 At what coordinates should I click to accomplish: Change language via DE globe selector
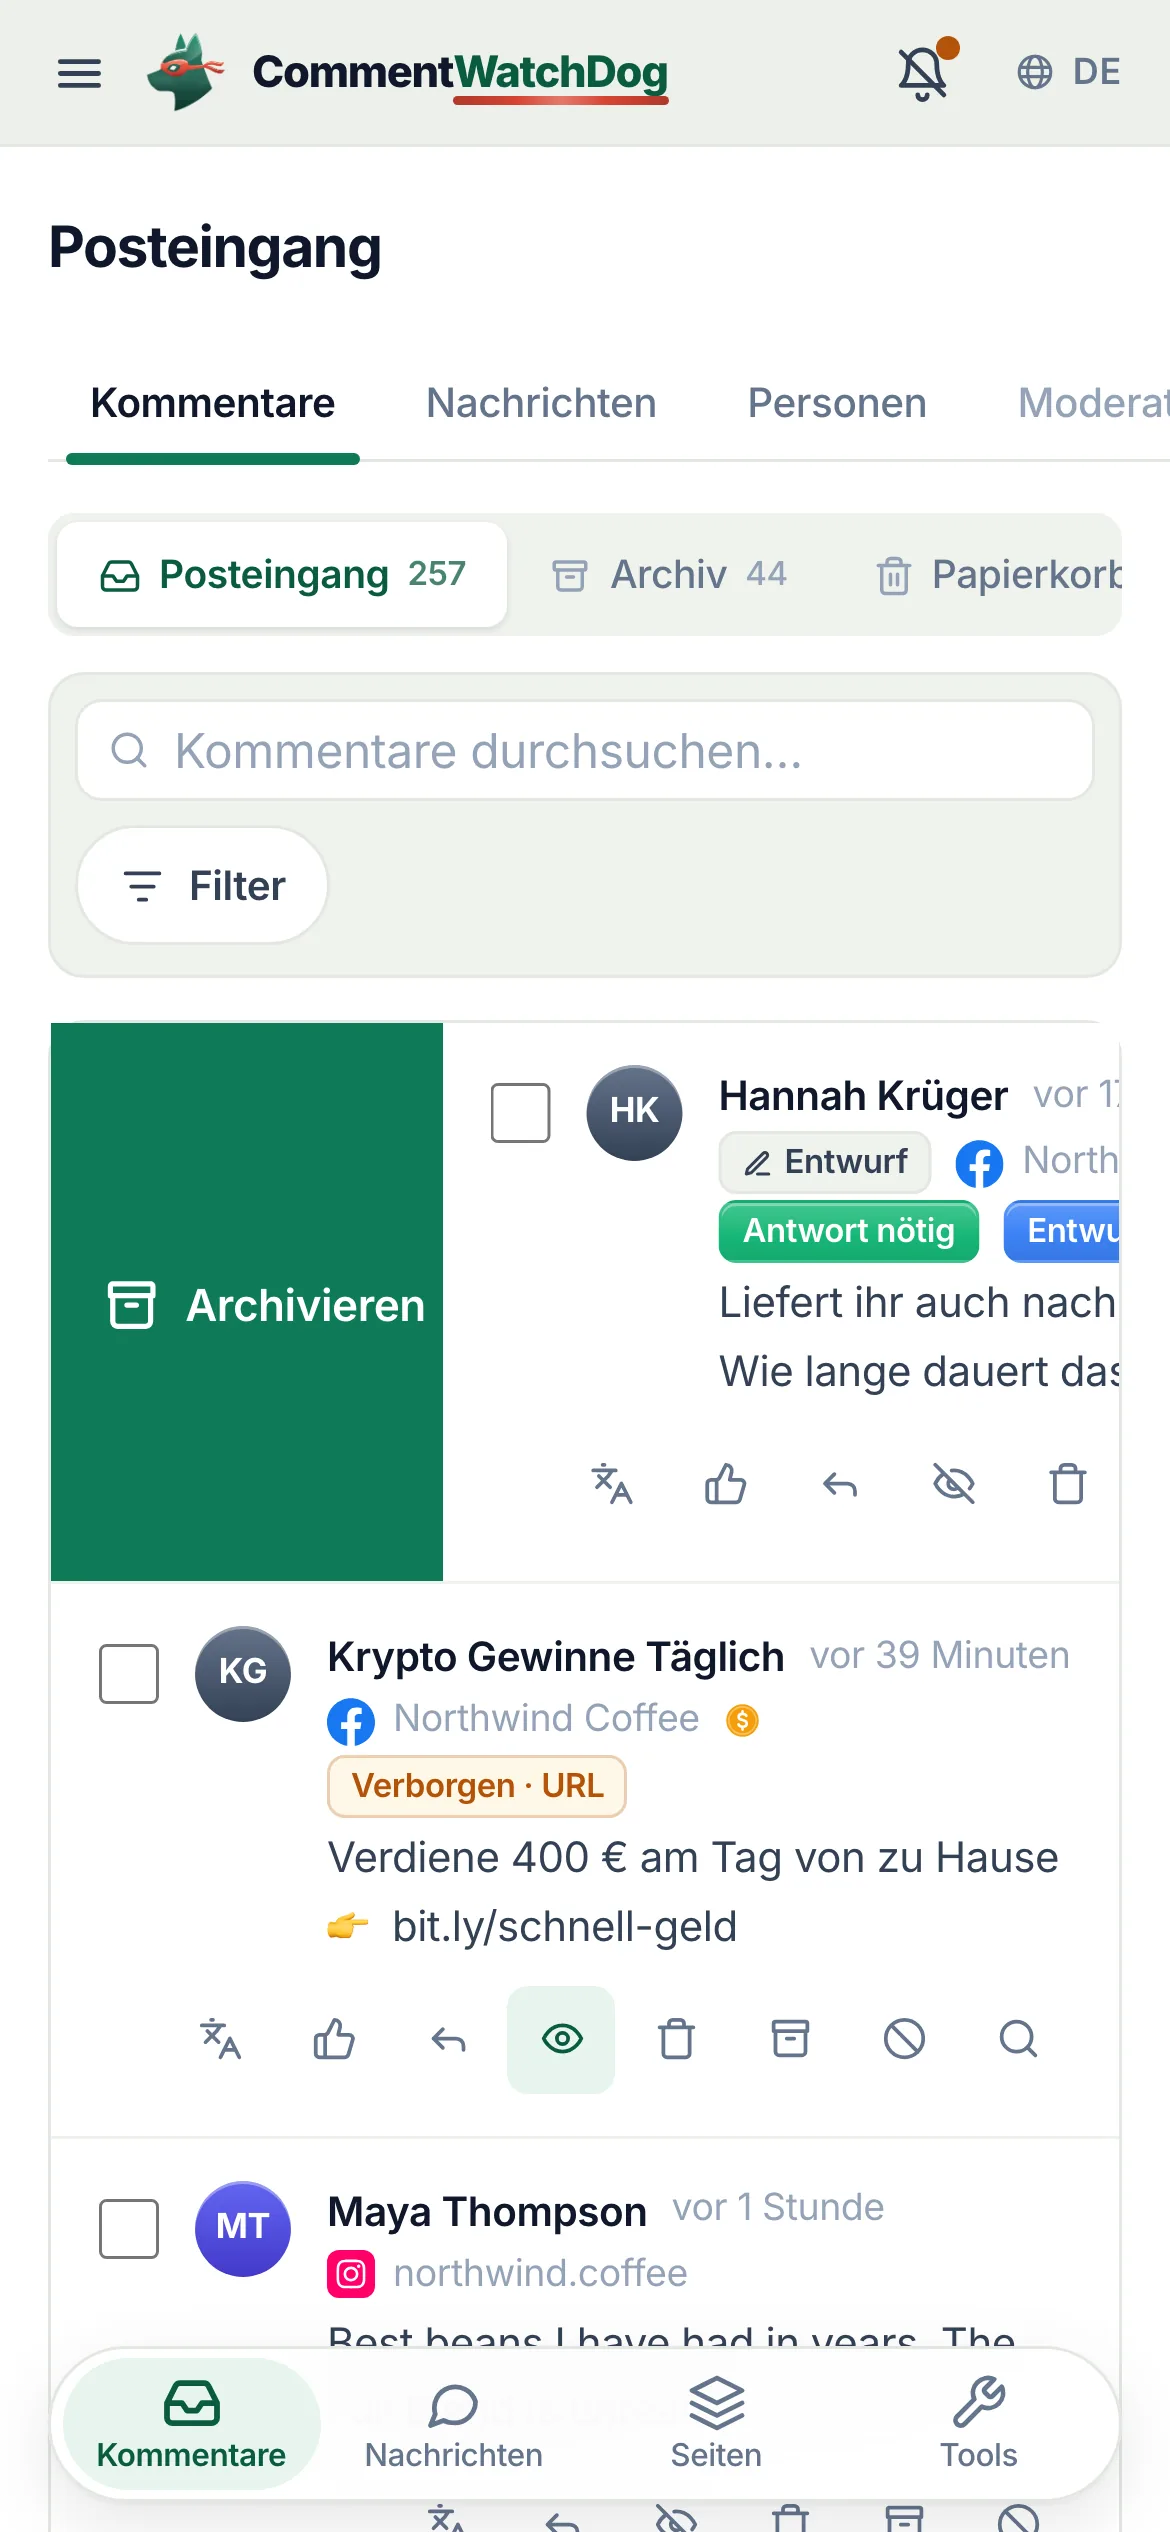point(1069,72)
